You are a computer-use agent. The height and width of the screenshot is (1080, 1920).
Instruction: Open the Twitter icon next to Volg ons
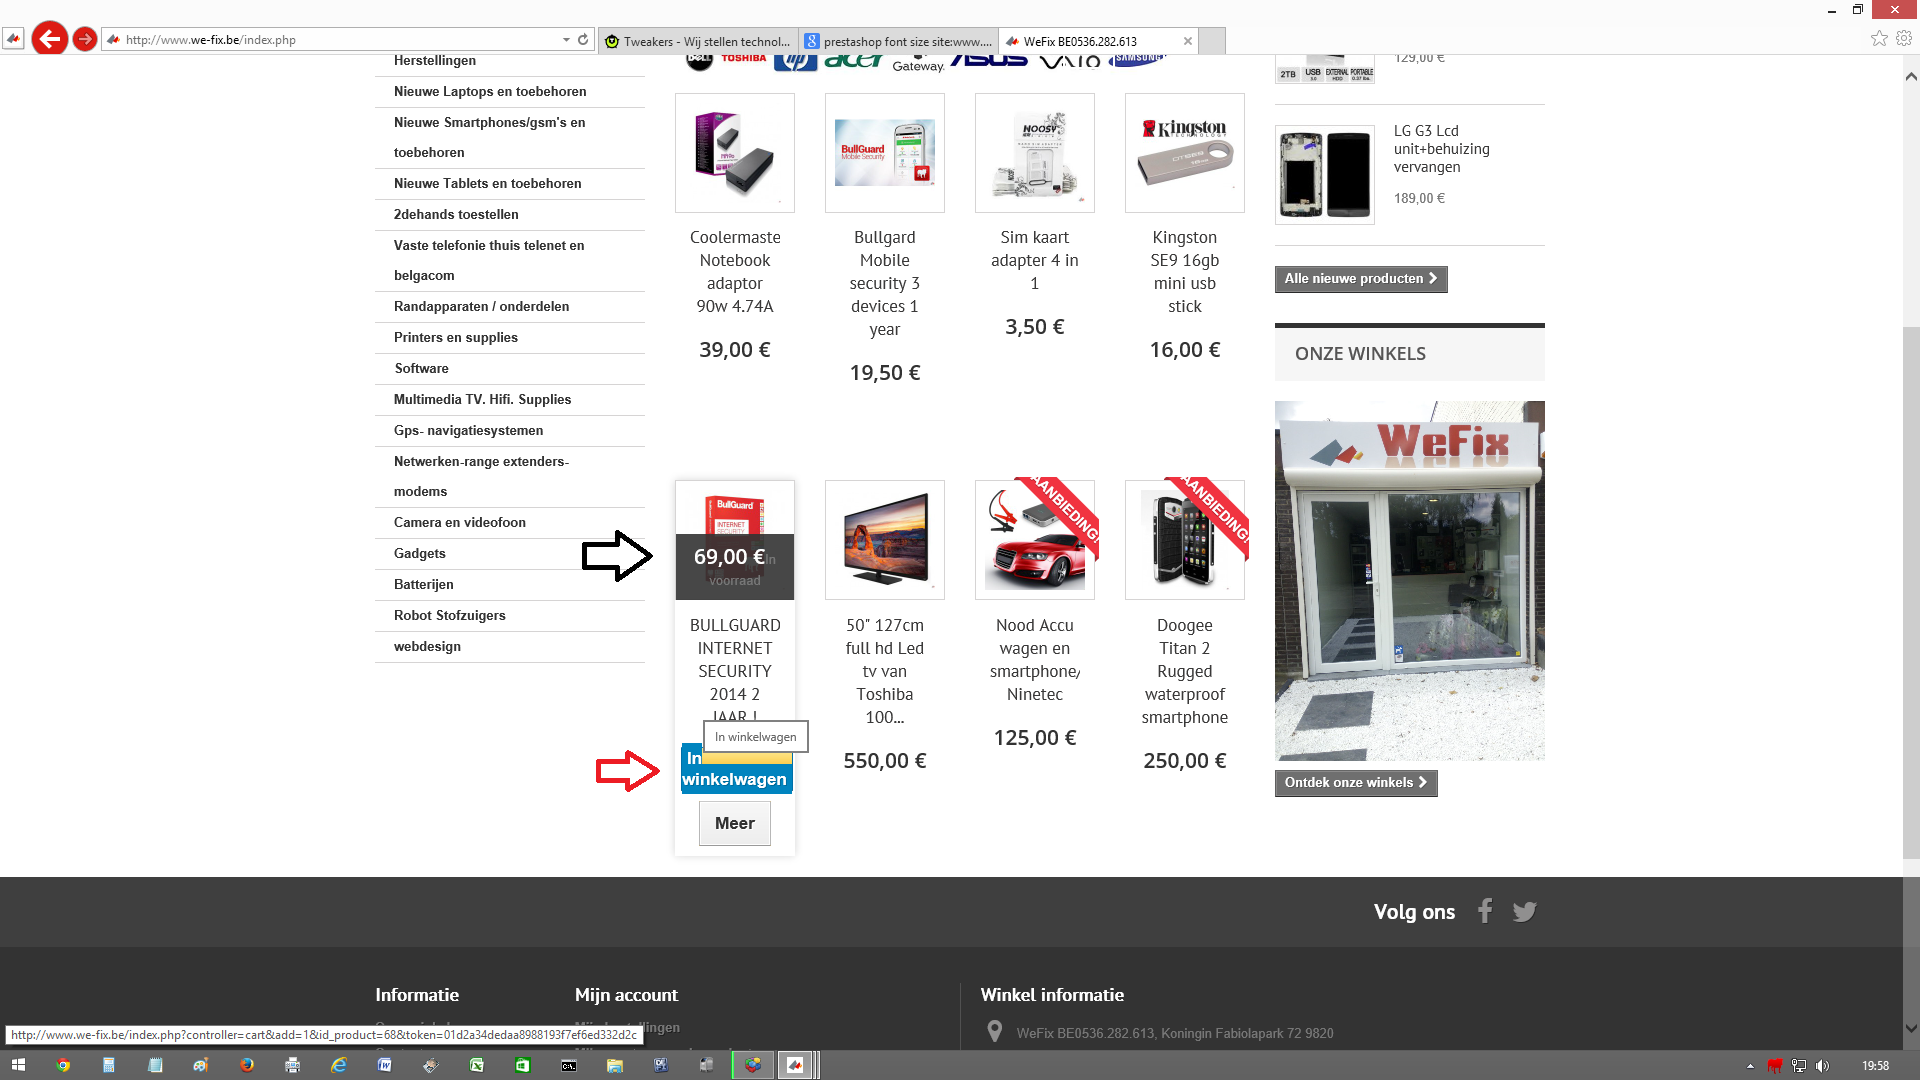1524,911
